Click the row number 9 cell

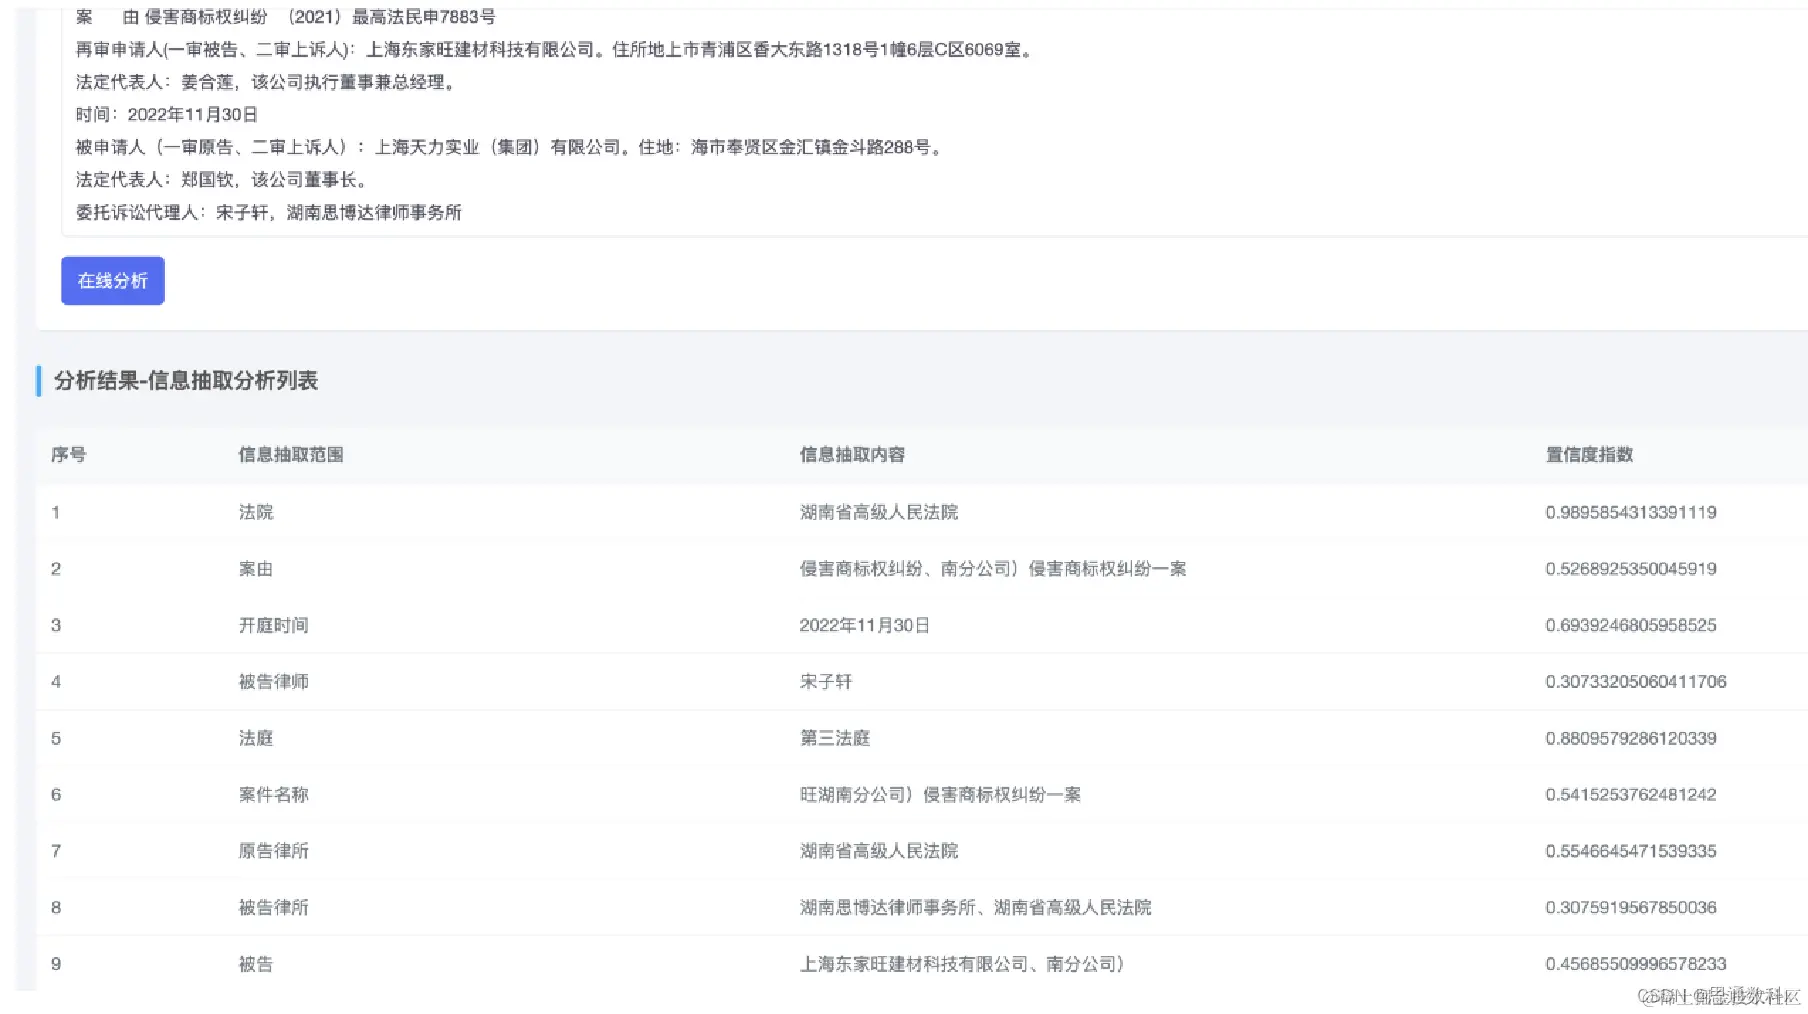pyautogui.click(x=56, y=964)
